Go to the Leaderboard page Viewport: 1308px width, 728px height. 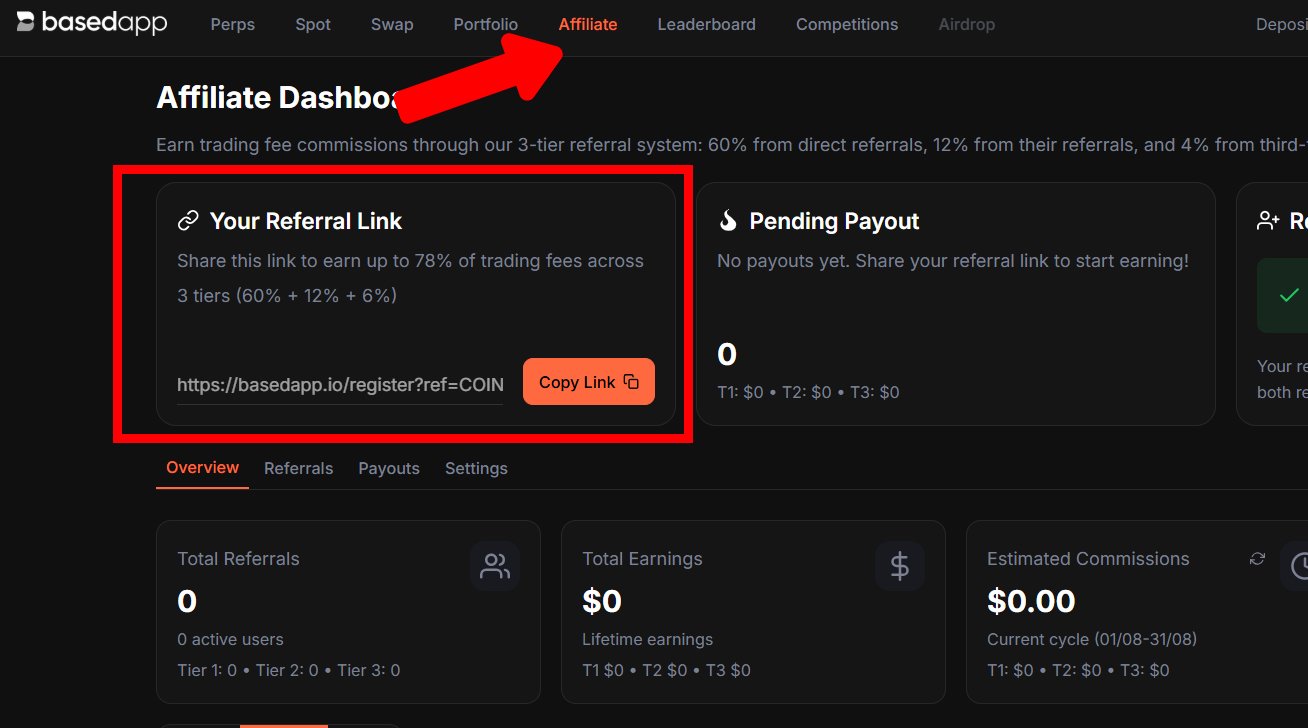706,24
